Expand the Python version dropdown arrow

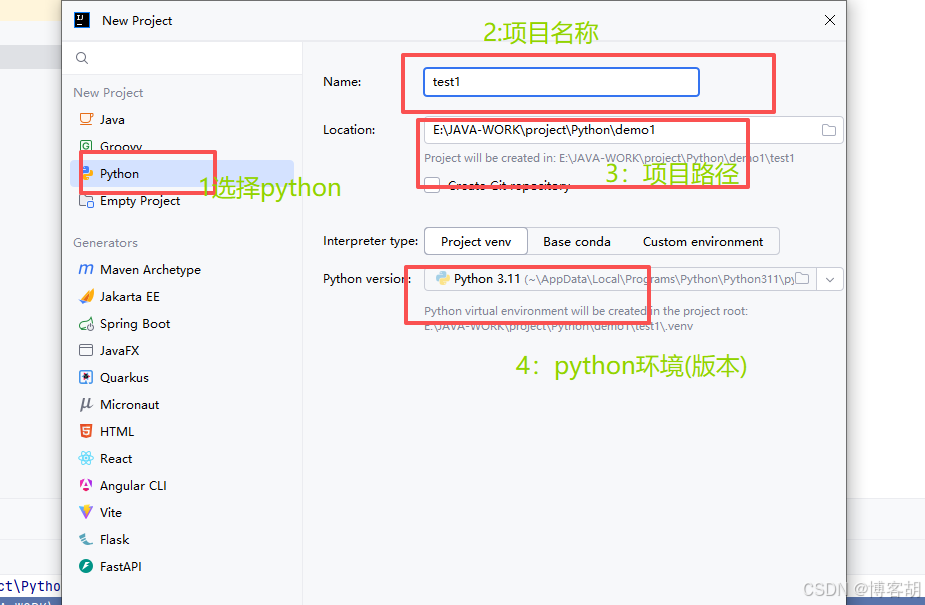tap(830, 280)
